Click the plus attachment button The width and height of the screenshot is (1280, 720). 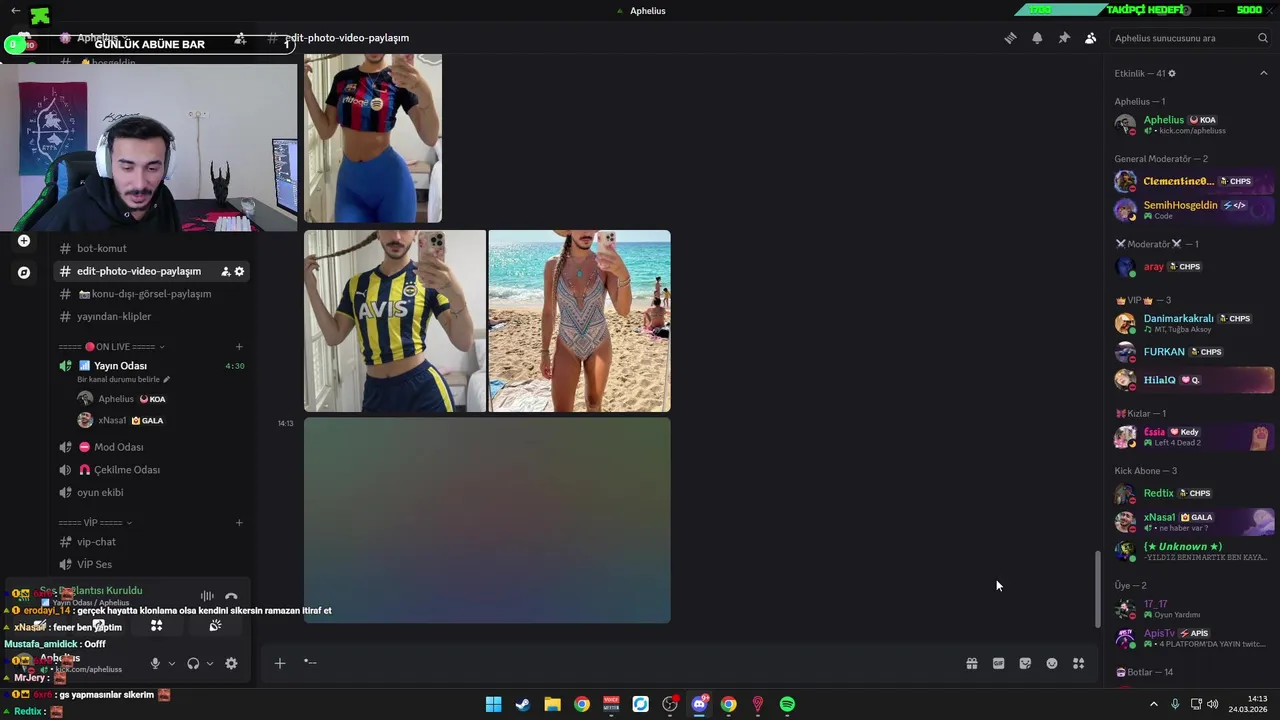tap(280, 663)
